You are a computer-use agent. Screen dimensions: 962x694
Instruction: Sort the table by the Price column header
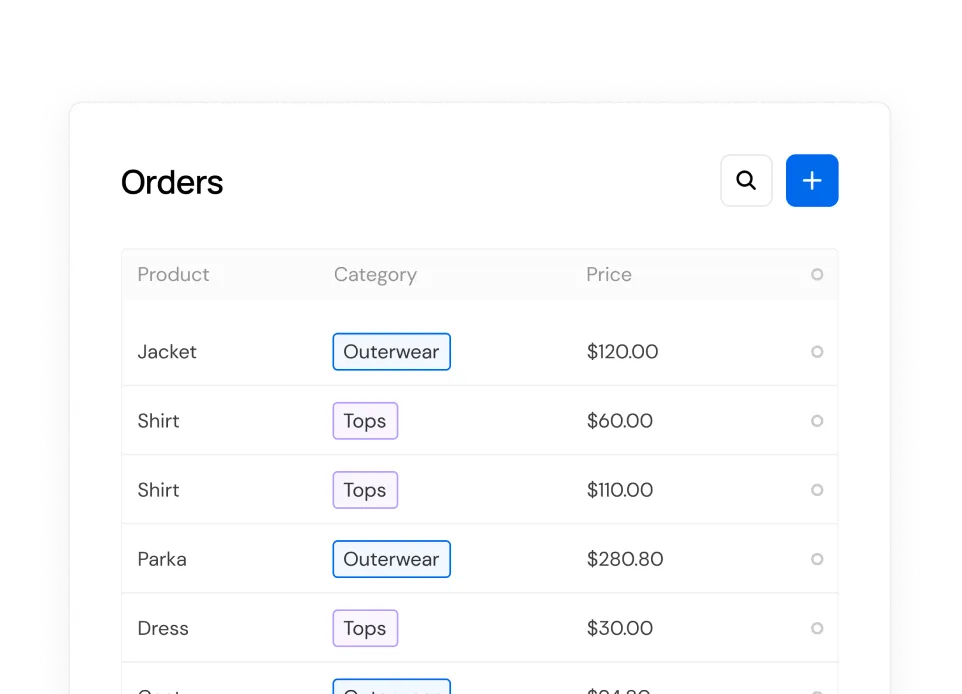tap(609, 274)
